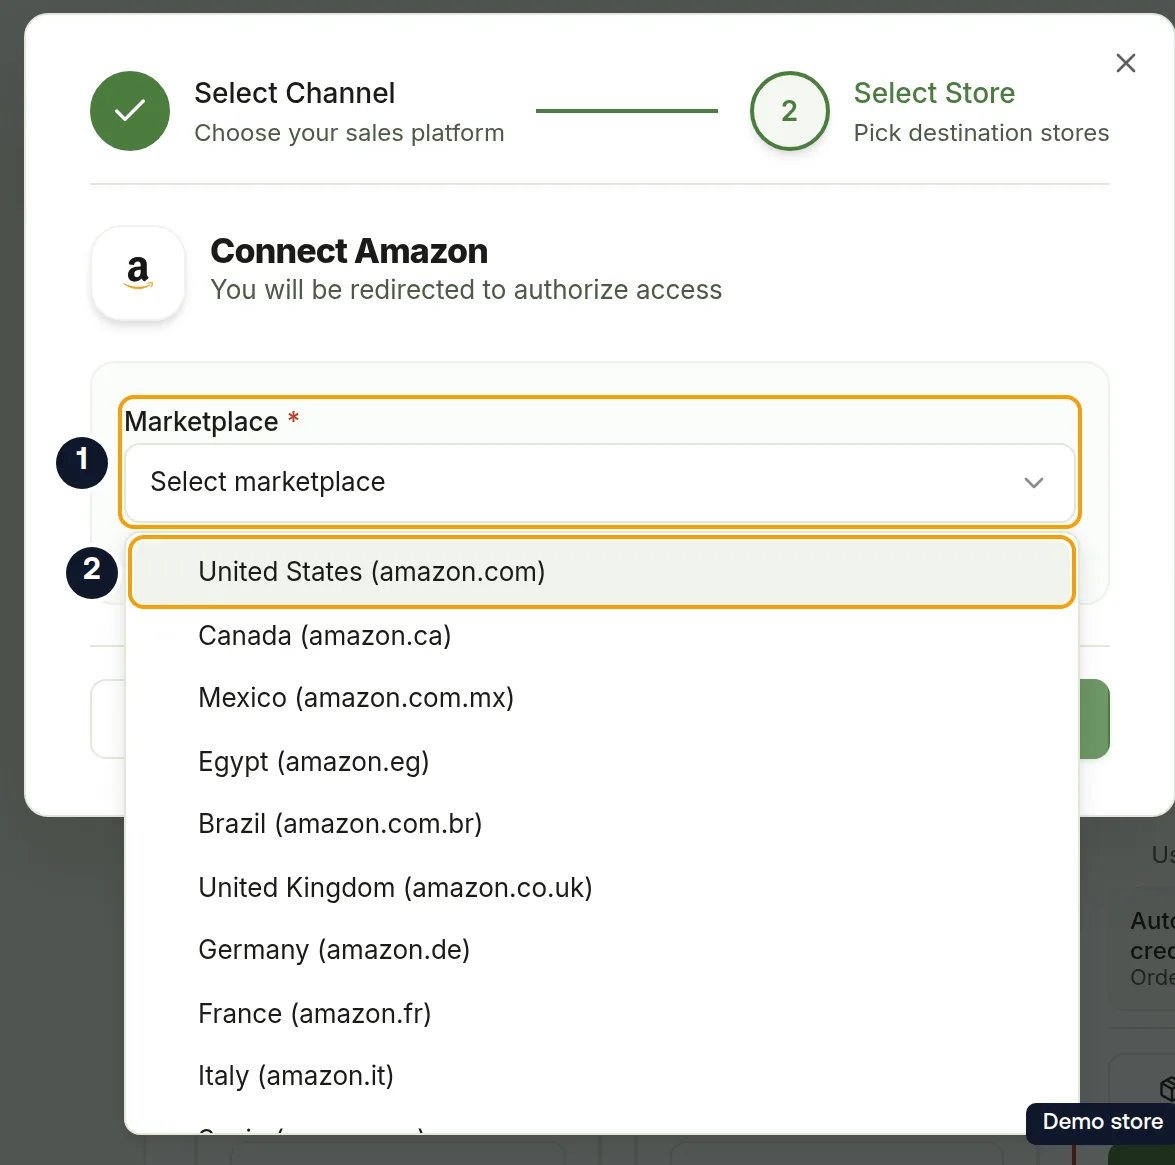Click the green checkmark step circle

click(x=130, y=111)
